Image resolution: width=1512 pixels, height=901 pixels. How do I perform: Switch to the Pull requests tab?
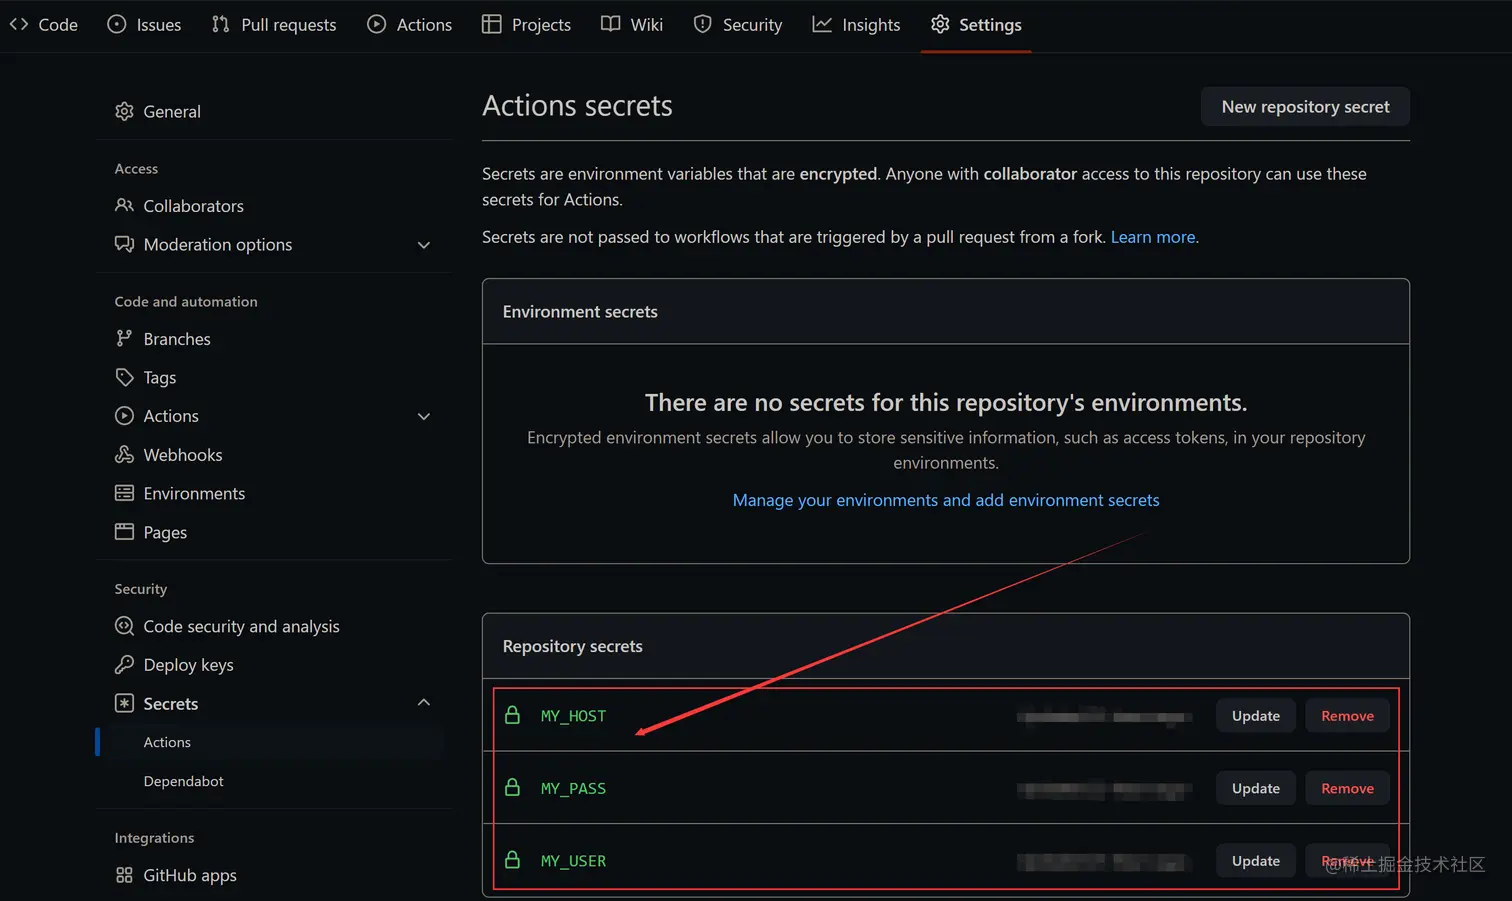tap(274, 25)
